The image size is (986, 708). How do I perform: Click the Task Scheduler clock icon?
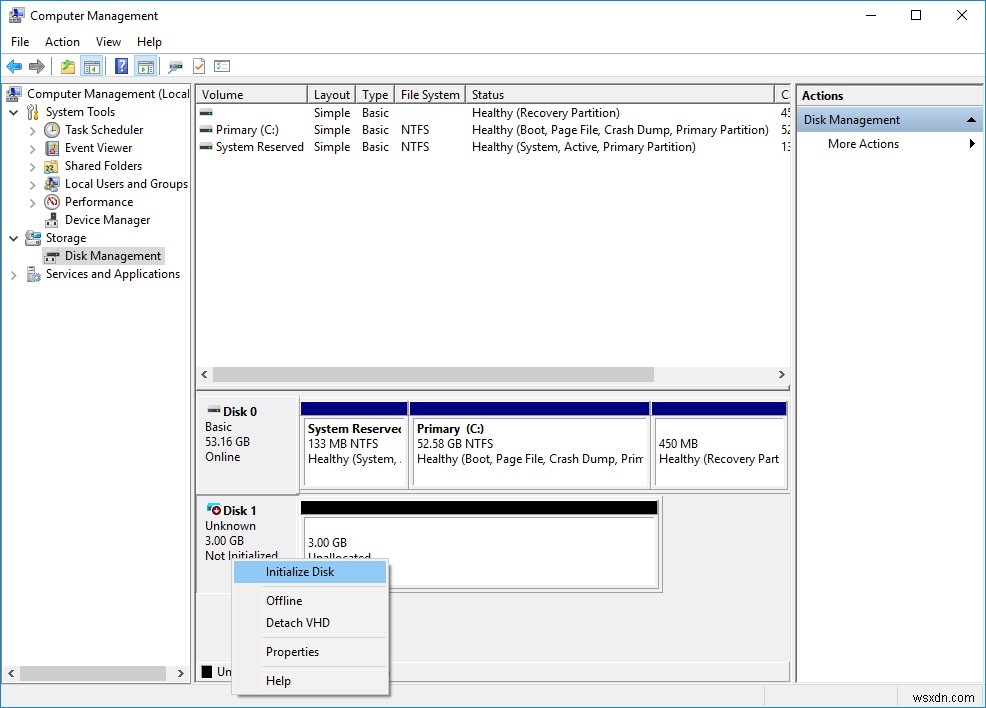pos(52,130)
